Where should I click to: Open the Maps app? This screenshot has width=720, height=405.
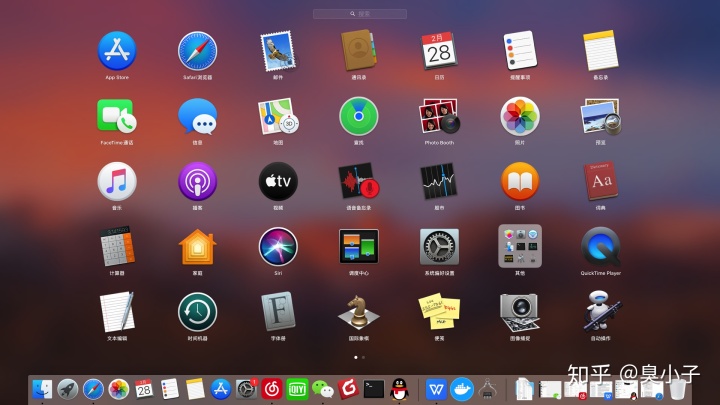point(278,116)
